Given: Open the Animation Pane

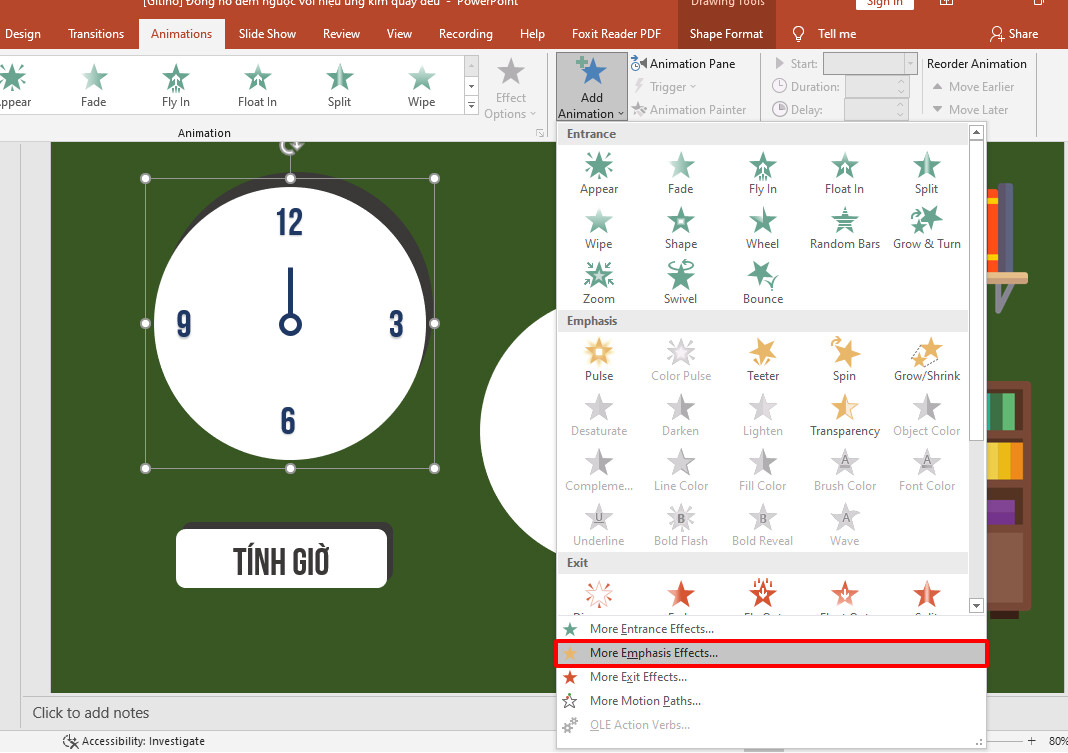Looking at the screenshot, I should (x=683, y=63).
